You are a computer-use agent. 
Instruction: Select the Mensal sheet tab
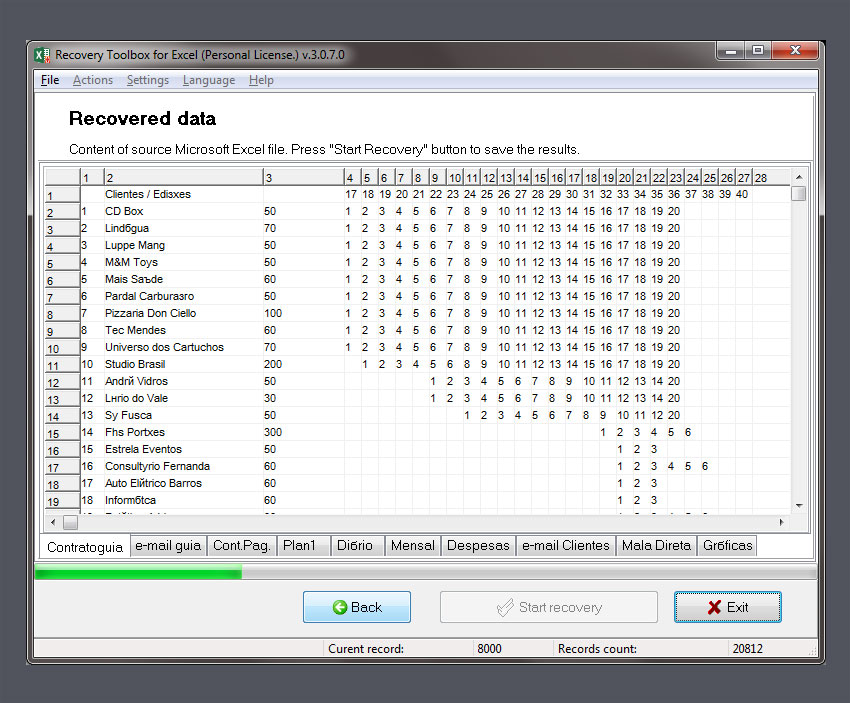click(x=413, y=545)
